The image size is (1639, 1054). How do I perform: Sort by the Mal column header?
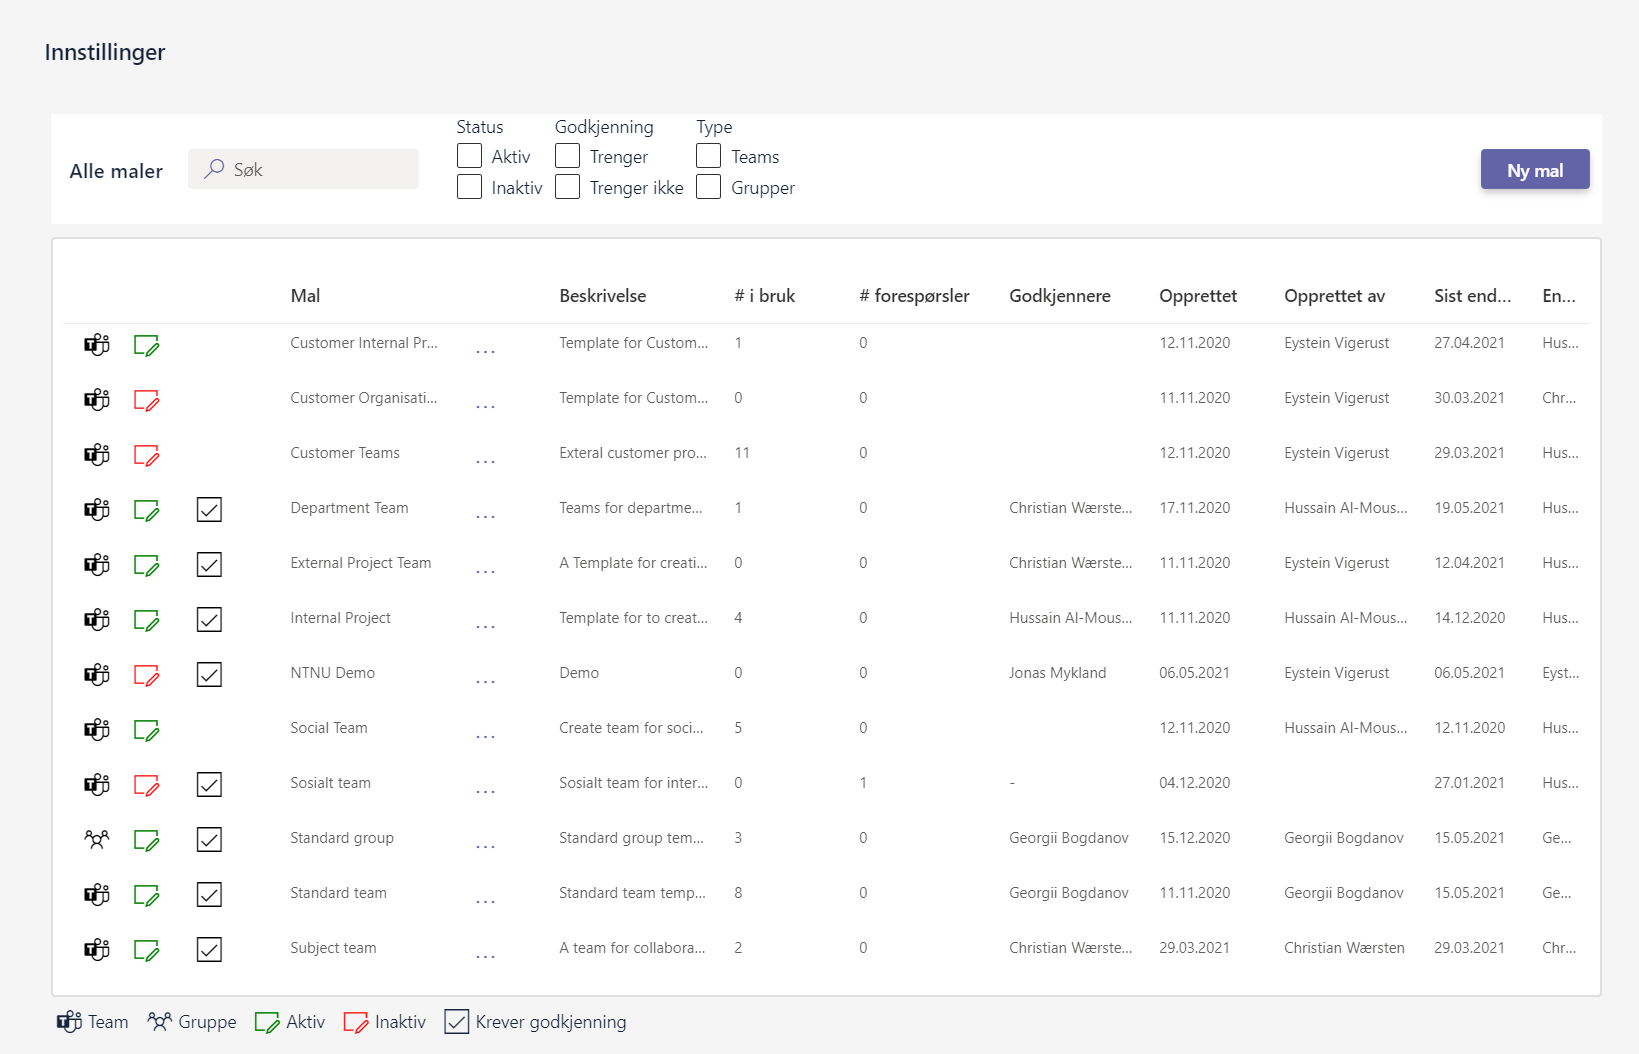pyautogui.click(x=305, y=296)
